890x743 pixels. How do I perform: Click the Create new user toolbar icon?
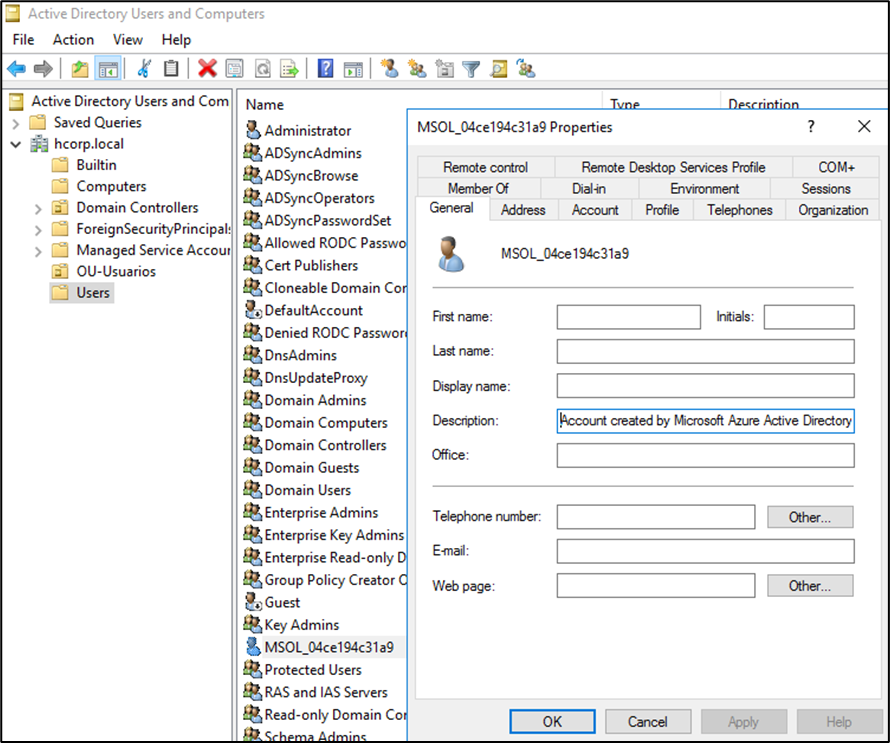pos(389,69)
